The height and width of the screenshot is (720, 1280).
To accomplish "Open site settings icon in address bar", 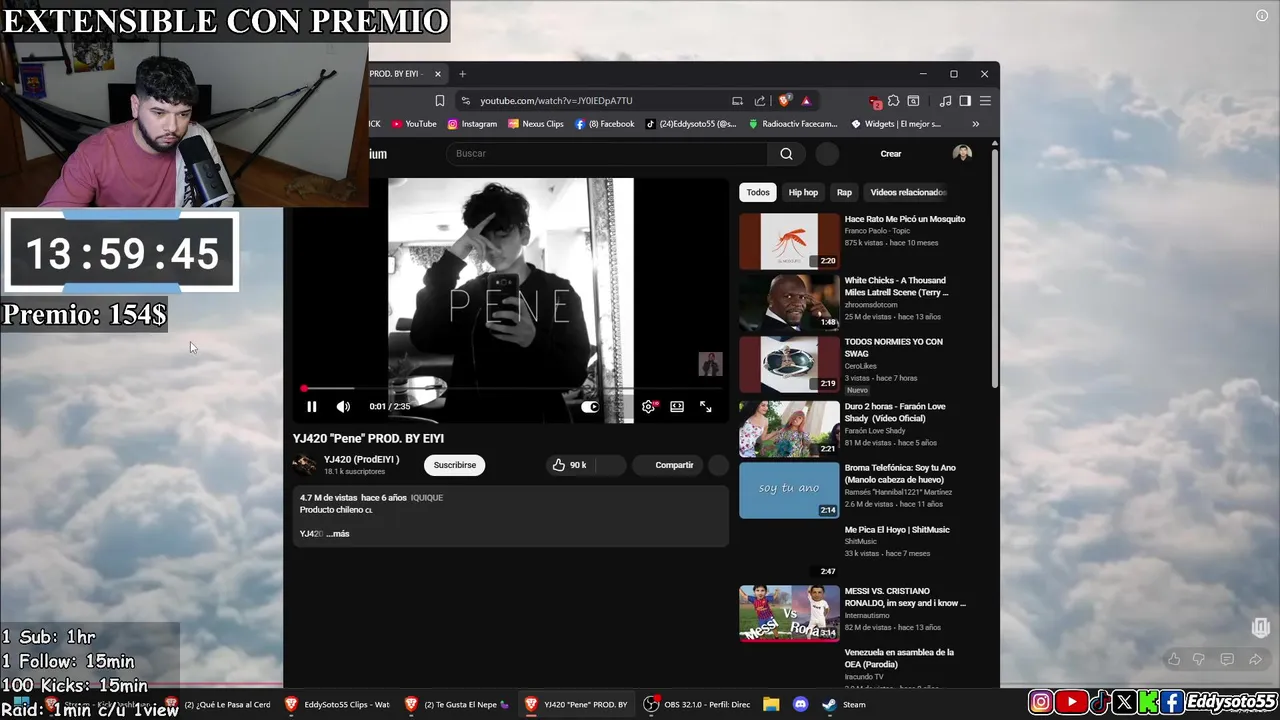I will (x=465, y=101).
